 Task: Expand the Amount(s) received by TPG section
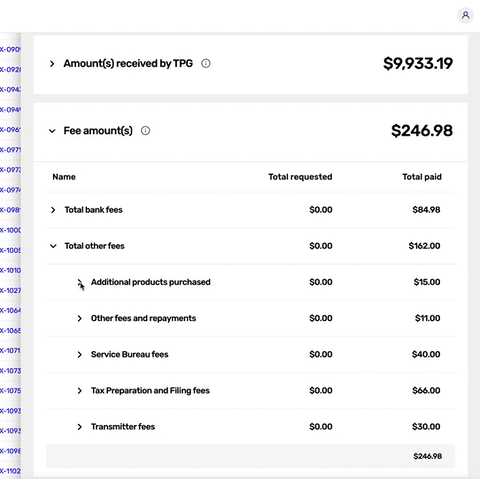click(x=52, y=63)
